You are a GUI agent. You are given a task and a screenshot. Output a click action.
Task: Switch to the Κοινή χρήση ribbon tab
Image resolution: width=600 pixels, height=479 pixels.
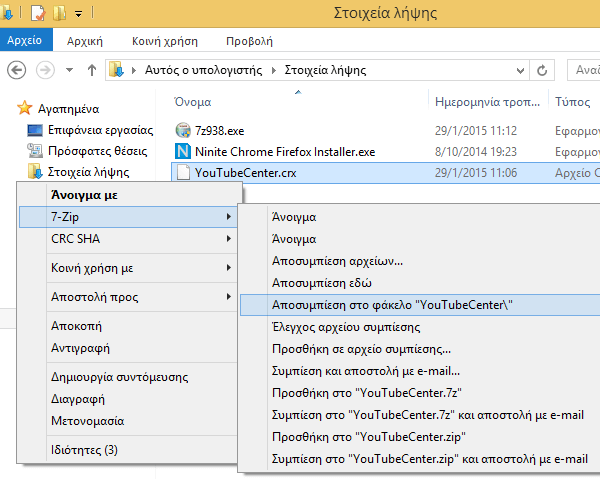165,41
